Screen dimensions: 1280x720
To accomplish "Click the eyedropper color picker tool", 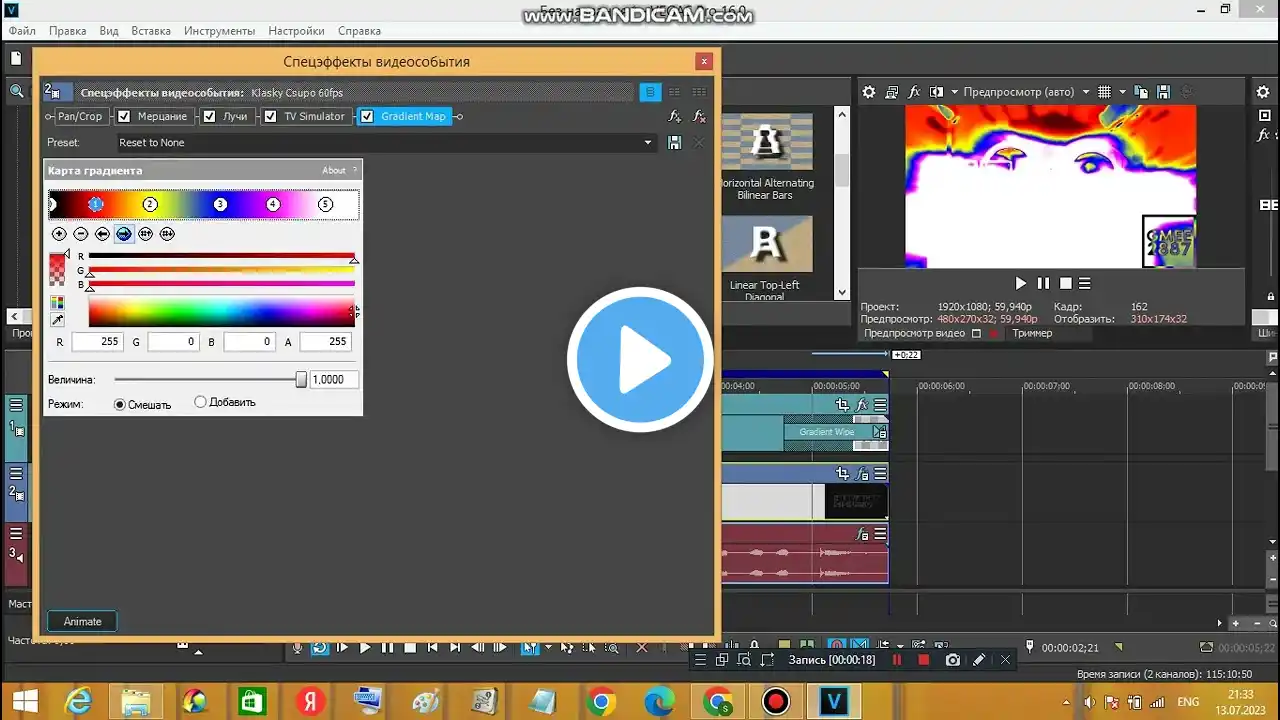I will tap(57, 320).
